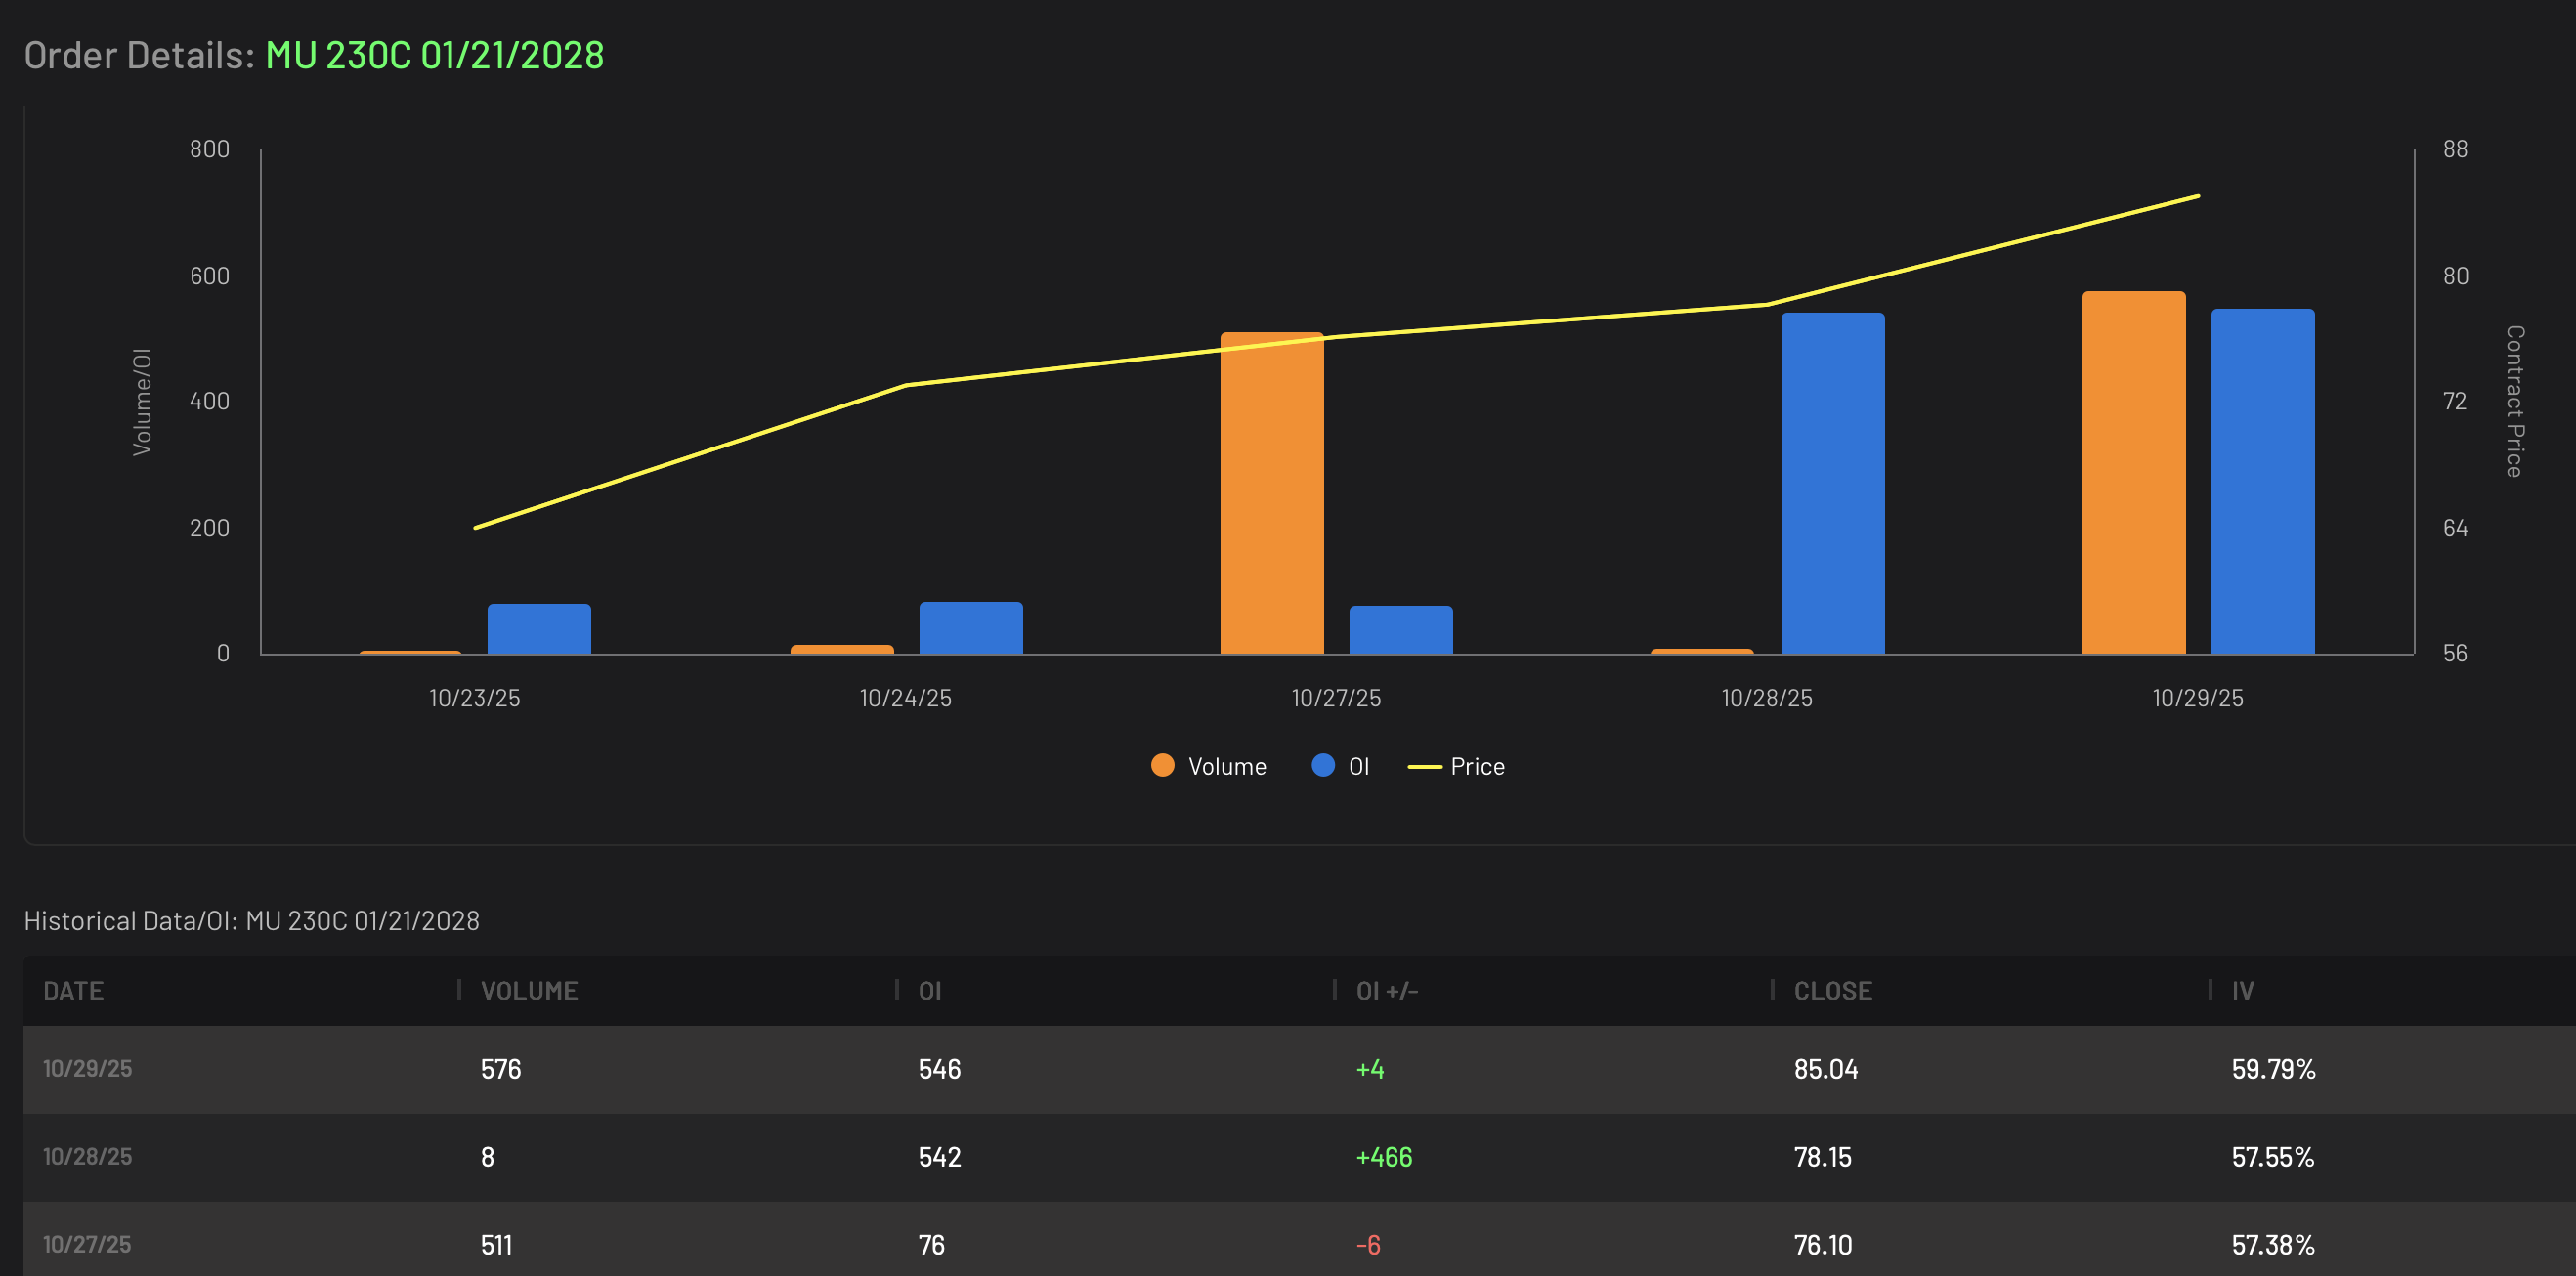Screen dimensions: 2576x1276
Task: Select the blue OI bar for 10/23/25
Action: click(x=539, y=629)
